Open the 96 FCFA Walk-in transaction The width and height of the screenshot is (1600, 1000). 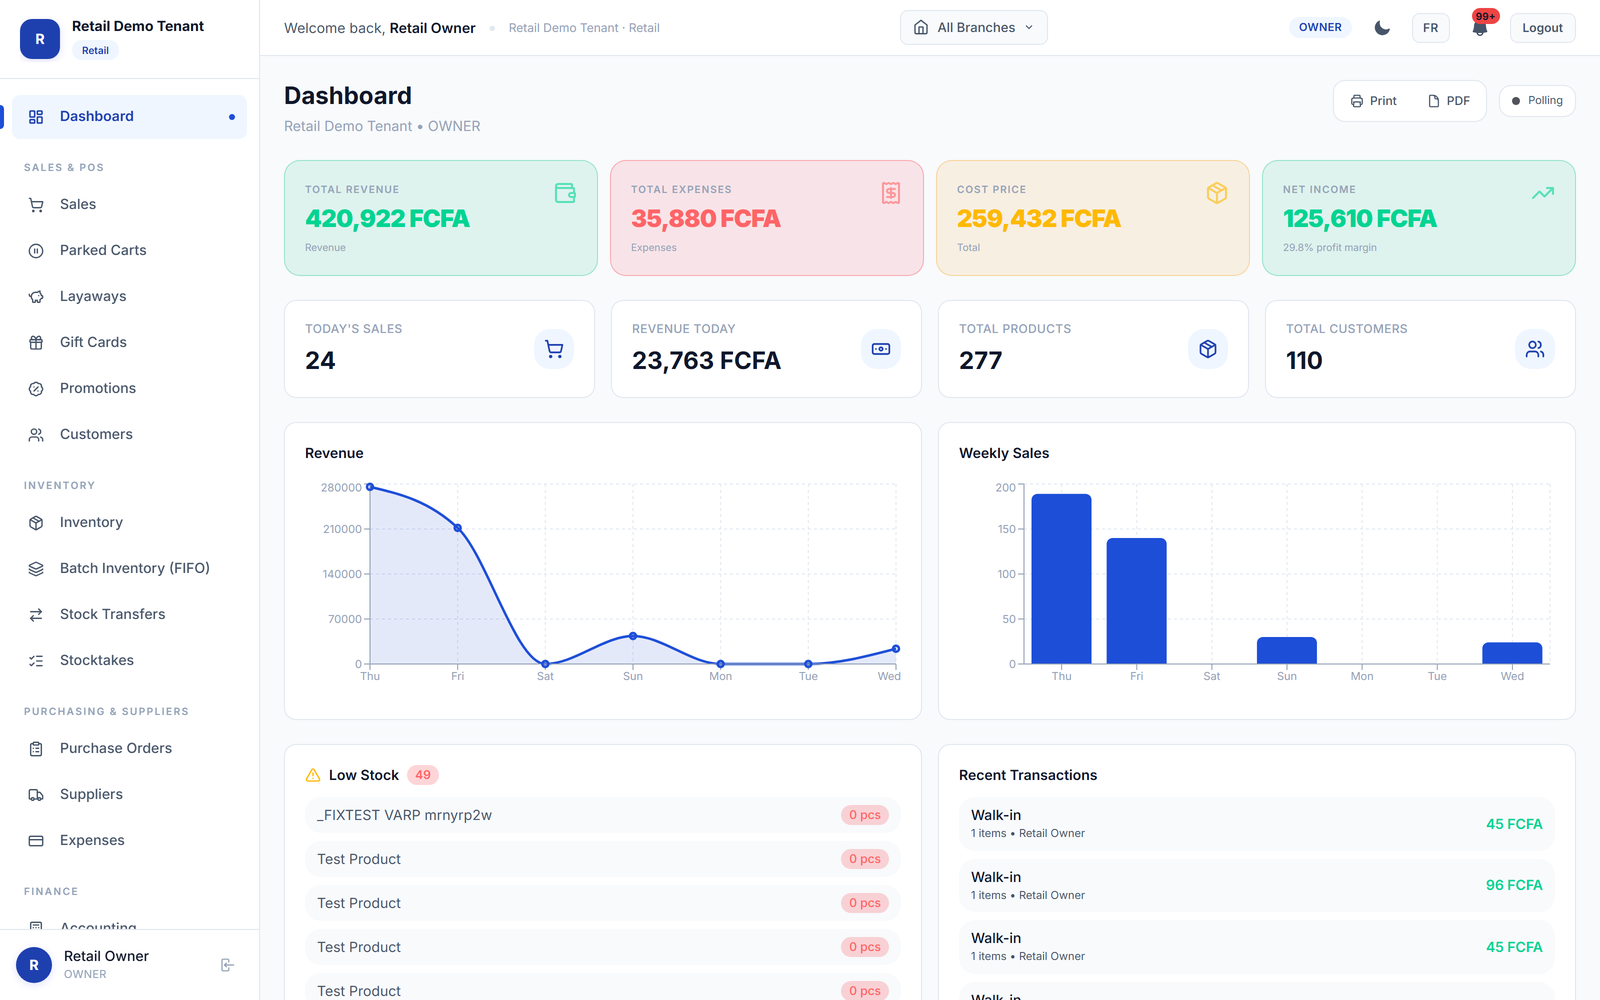point(1257,885)
